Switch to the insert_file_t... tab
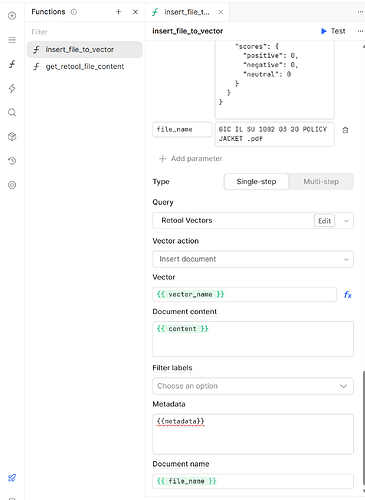This screenshot has width=365, height=500. pyautogui.click(x=187, y=12)
